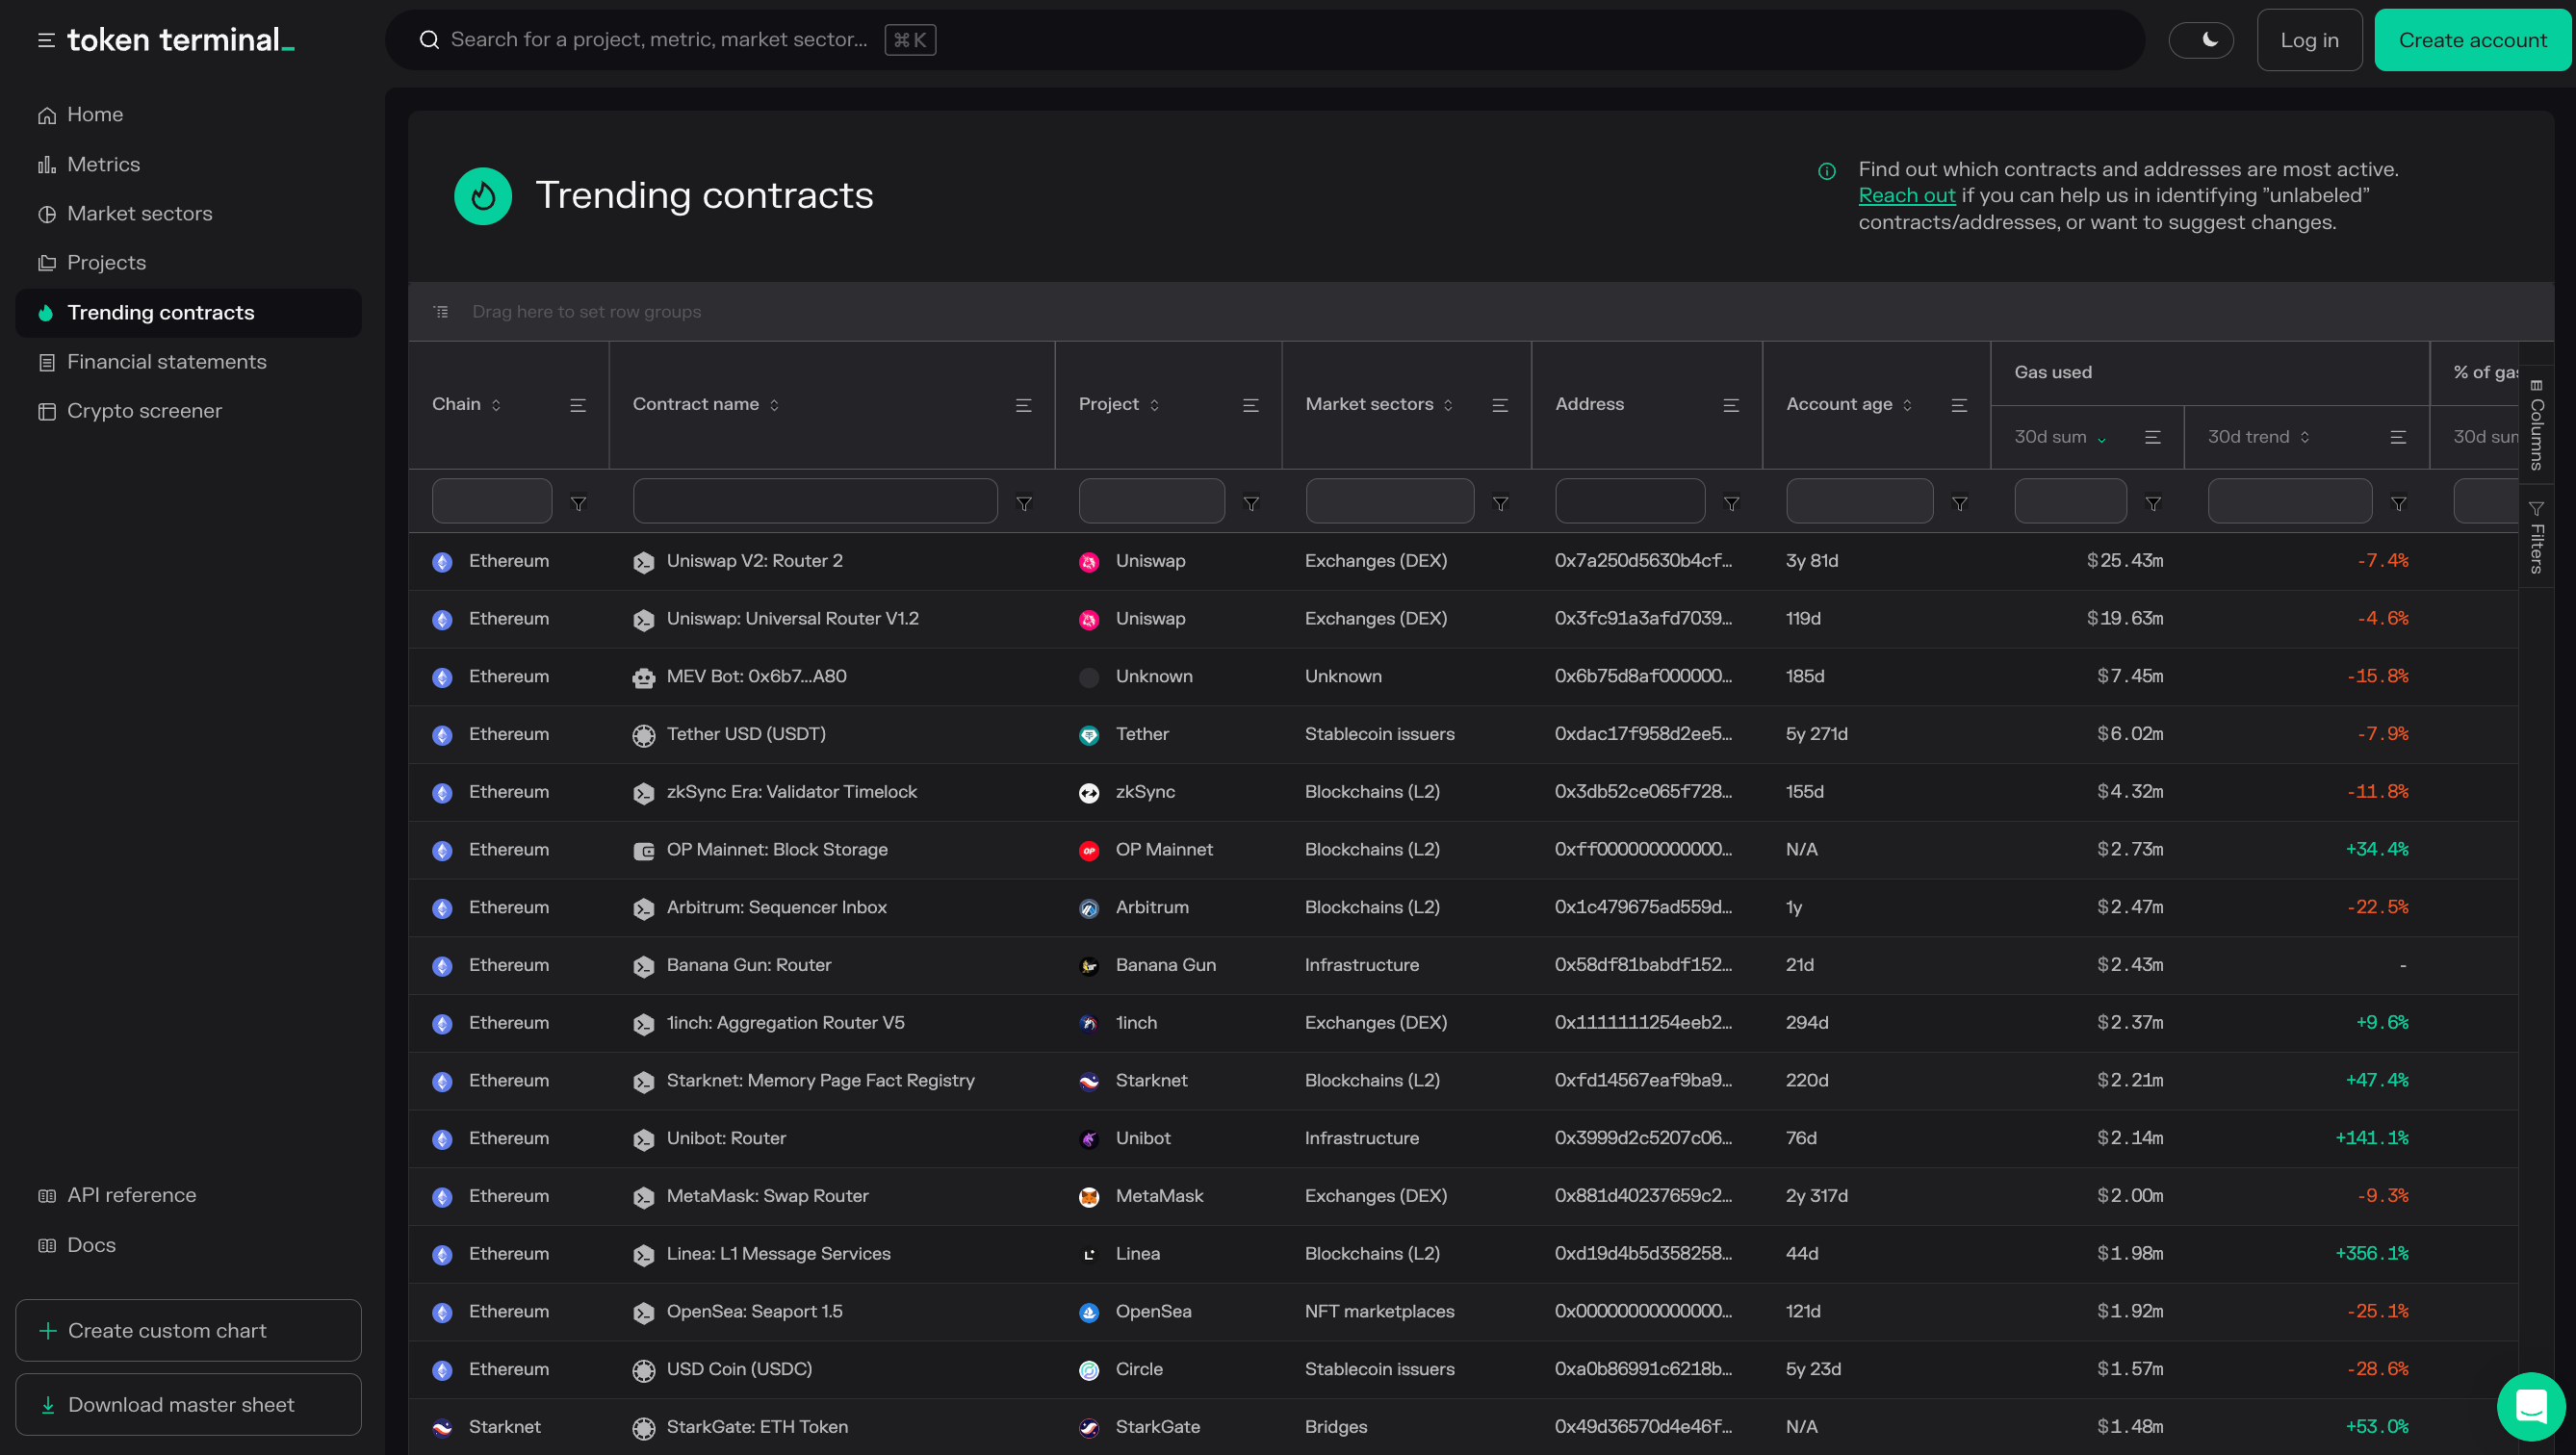Toggle dark mode moon switch
Viewport: 2576px width, 1455px height.
click(2201, 40)
